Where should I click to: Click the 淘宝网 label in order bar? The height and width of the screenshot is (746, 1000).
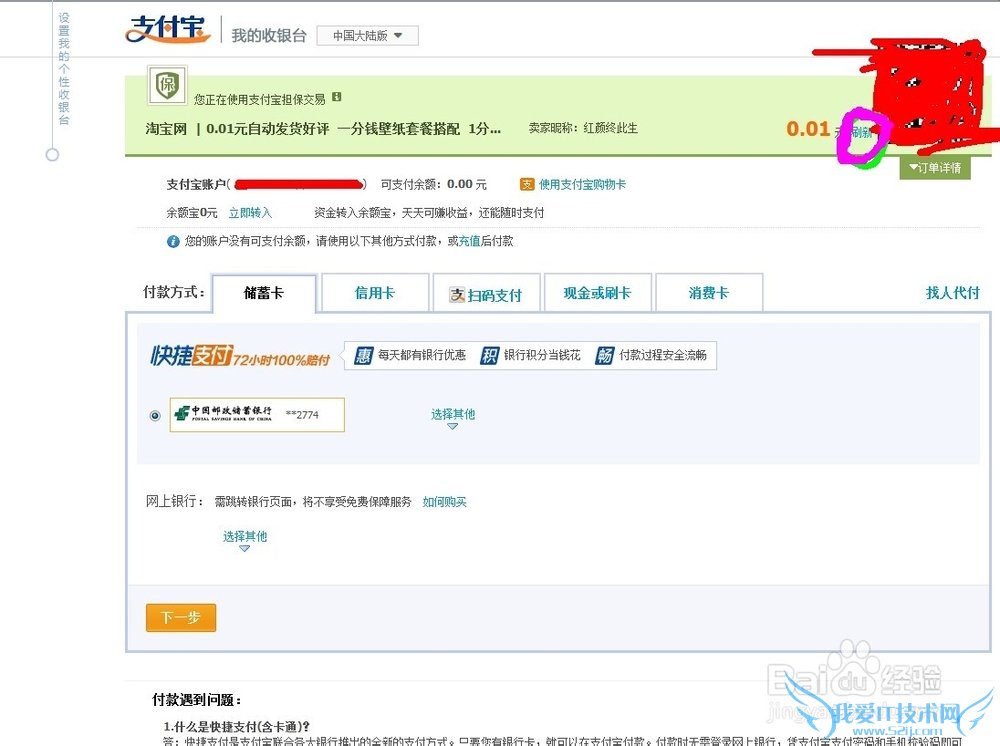pyautogui.click(x=166, y=129)
